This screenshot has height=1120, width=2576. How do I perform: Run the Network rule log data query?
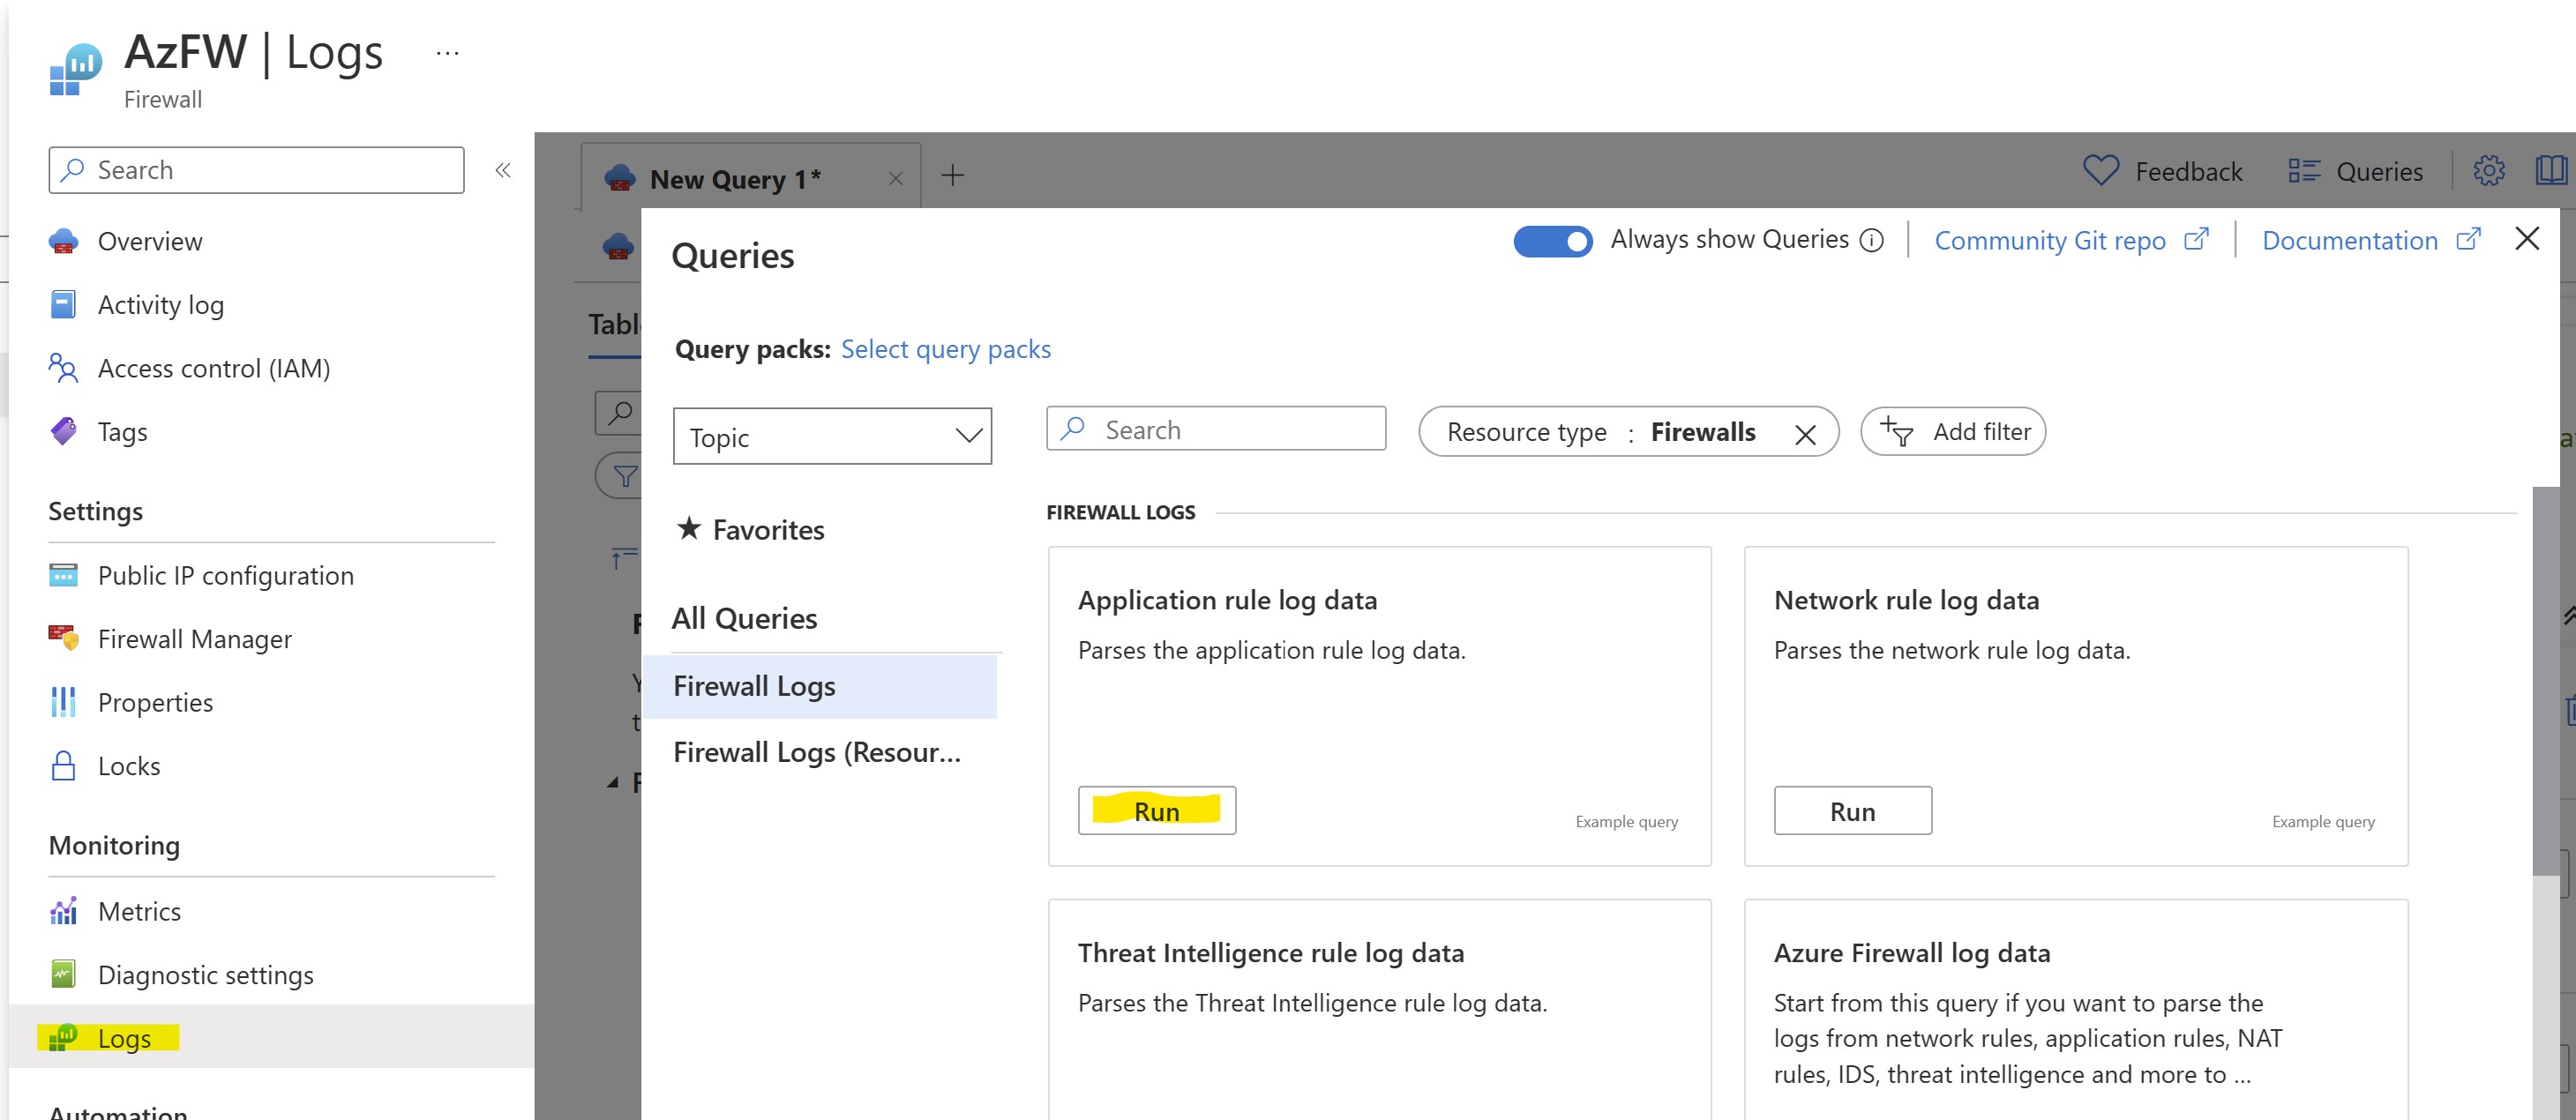pyautogui.click(x=1851, y=811)
